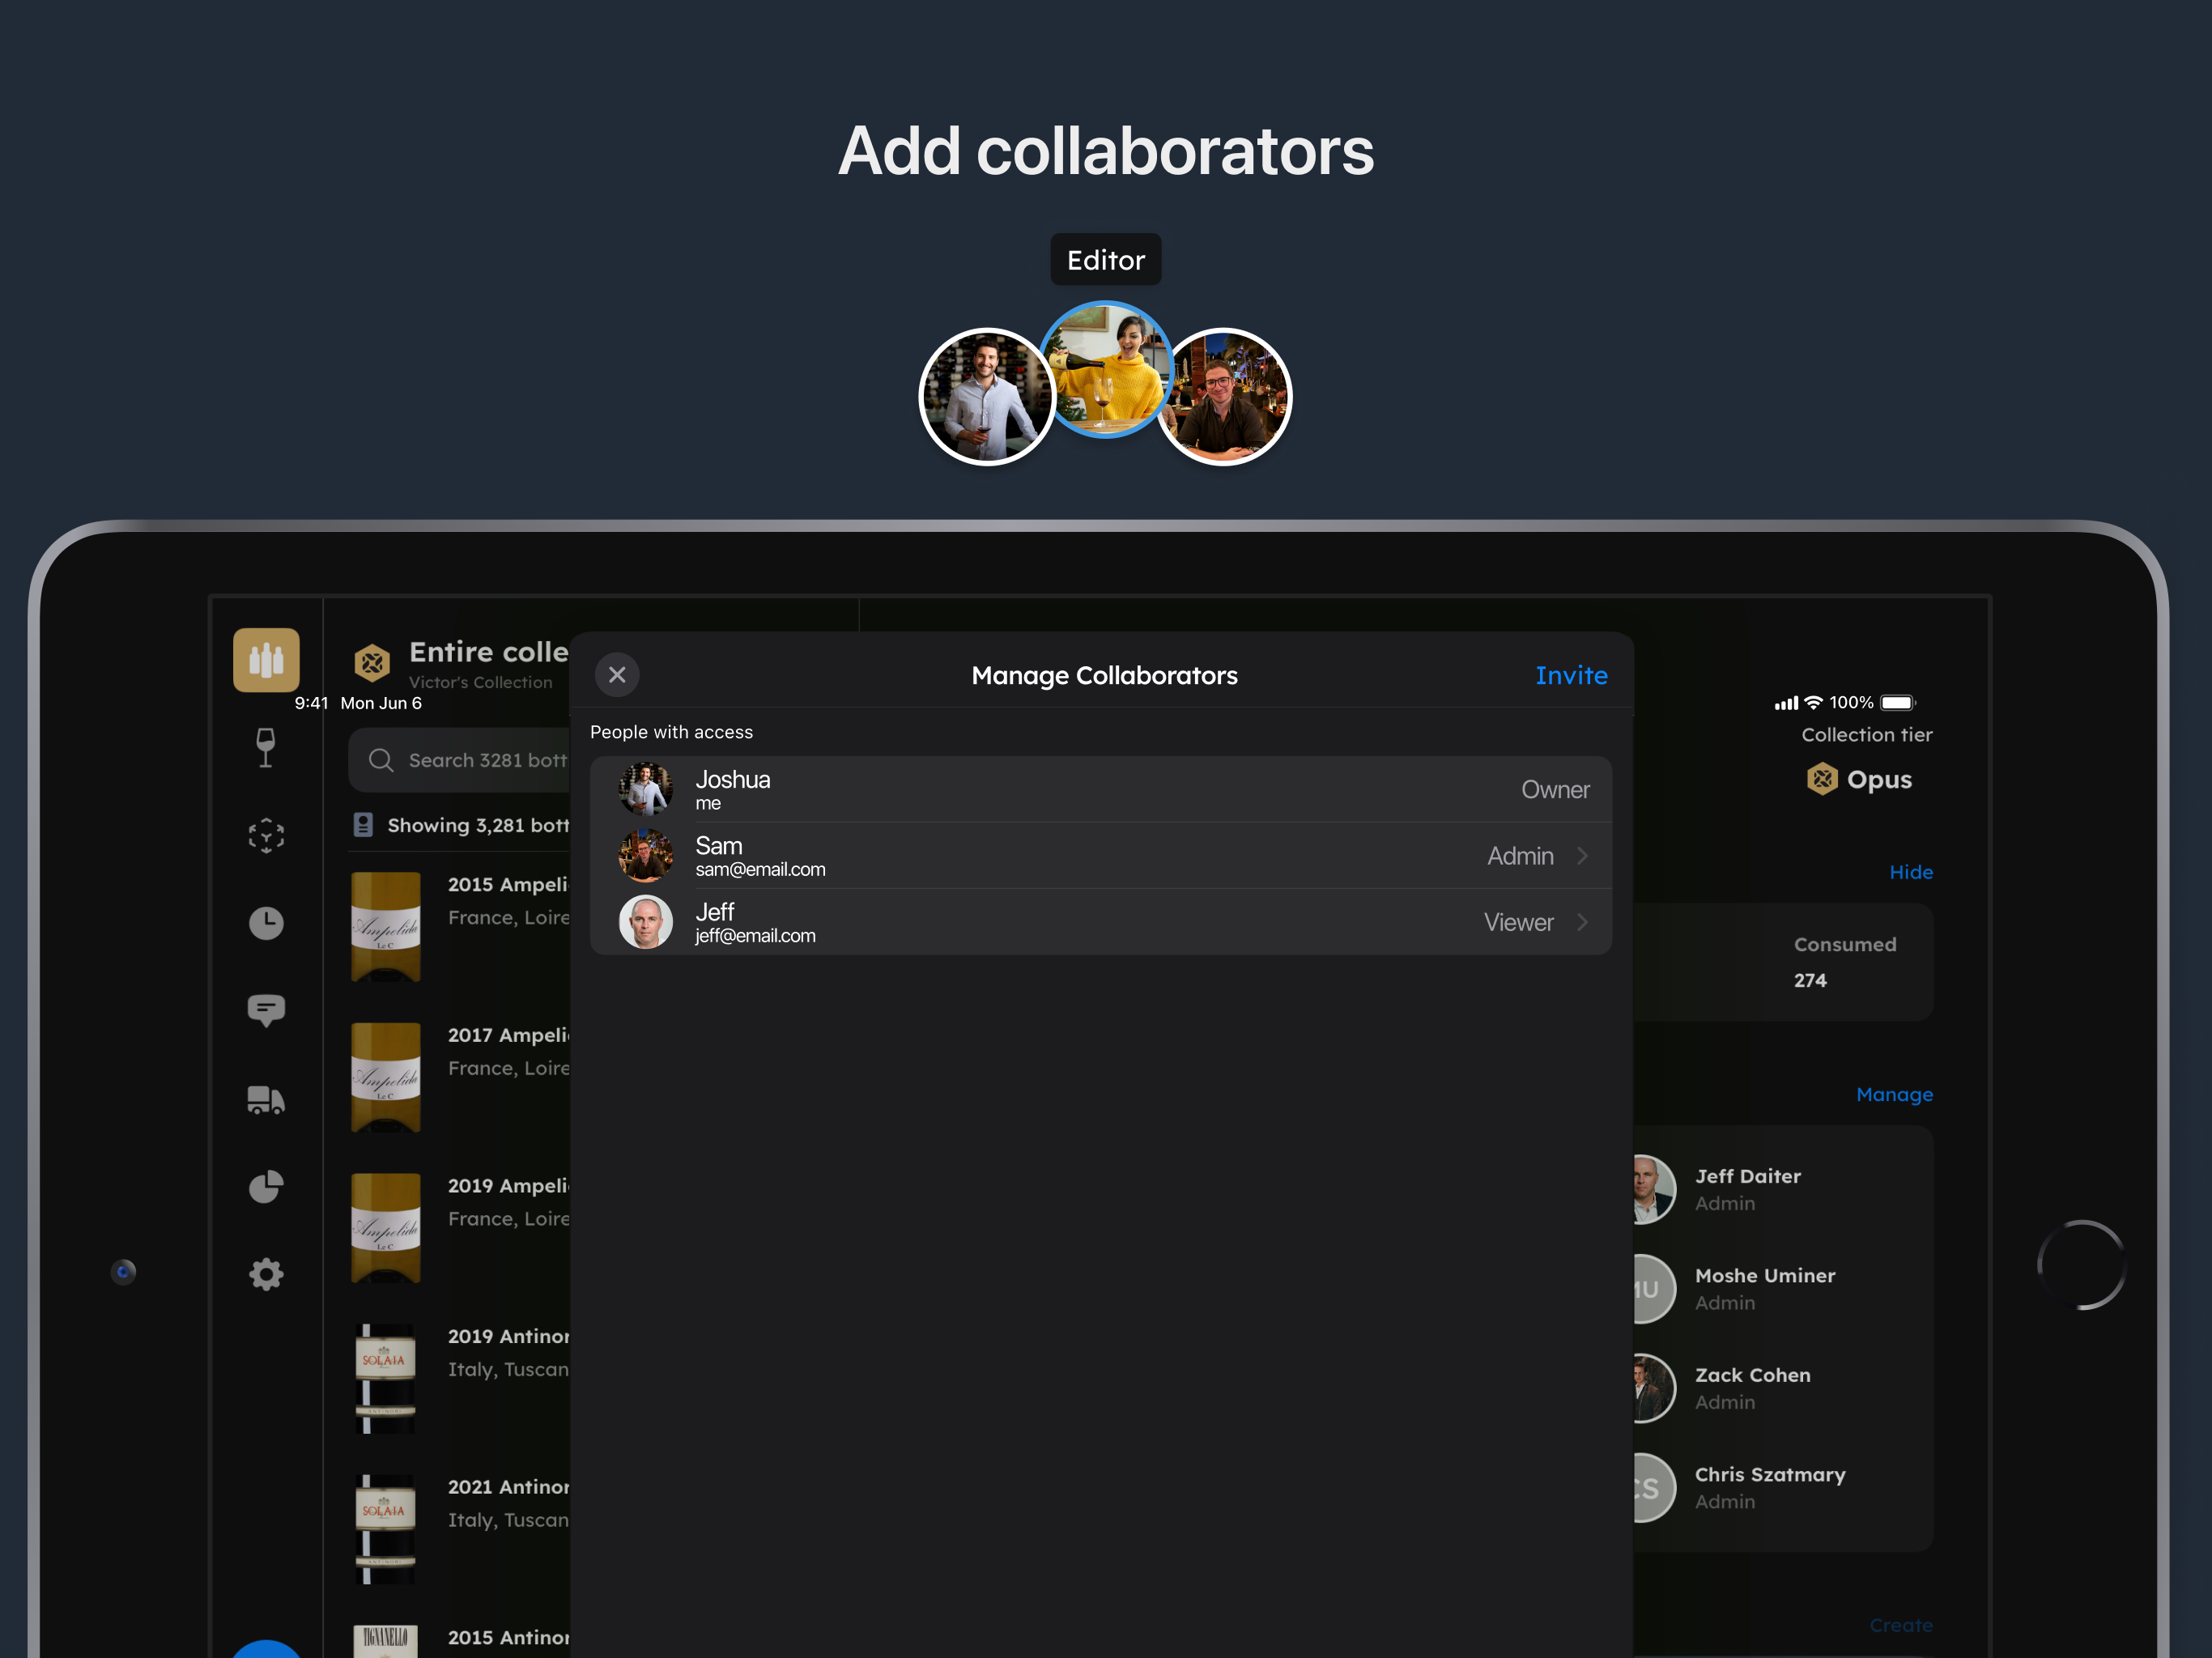Click the battery status icon

[1897, 703]
